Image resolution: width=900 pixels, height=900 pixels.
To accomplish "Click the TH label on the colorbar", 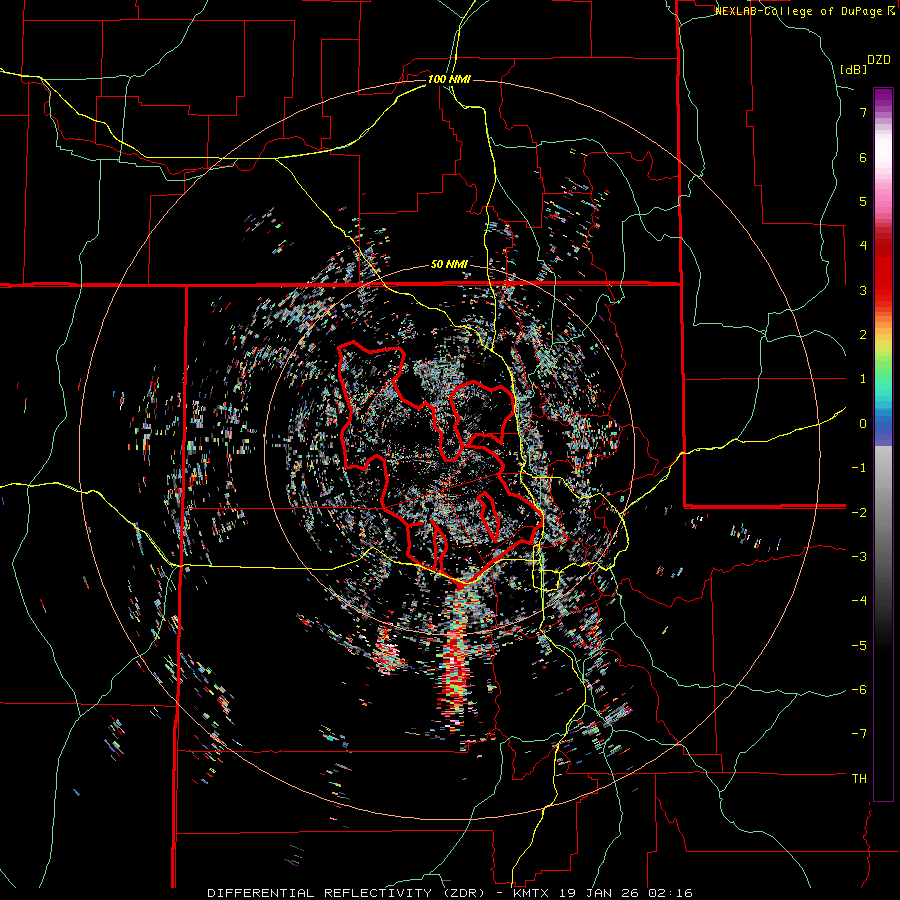I will coord(859,779).
